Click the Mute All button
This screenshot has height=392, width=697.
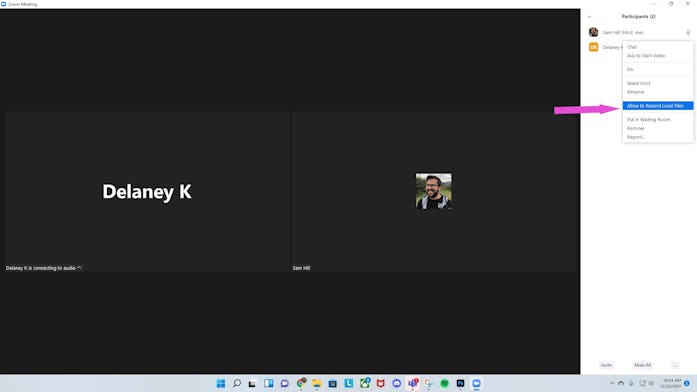[x=642, y=365]
